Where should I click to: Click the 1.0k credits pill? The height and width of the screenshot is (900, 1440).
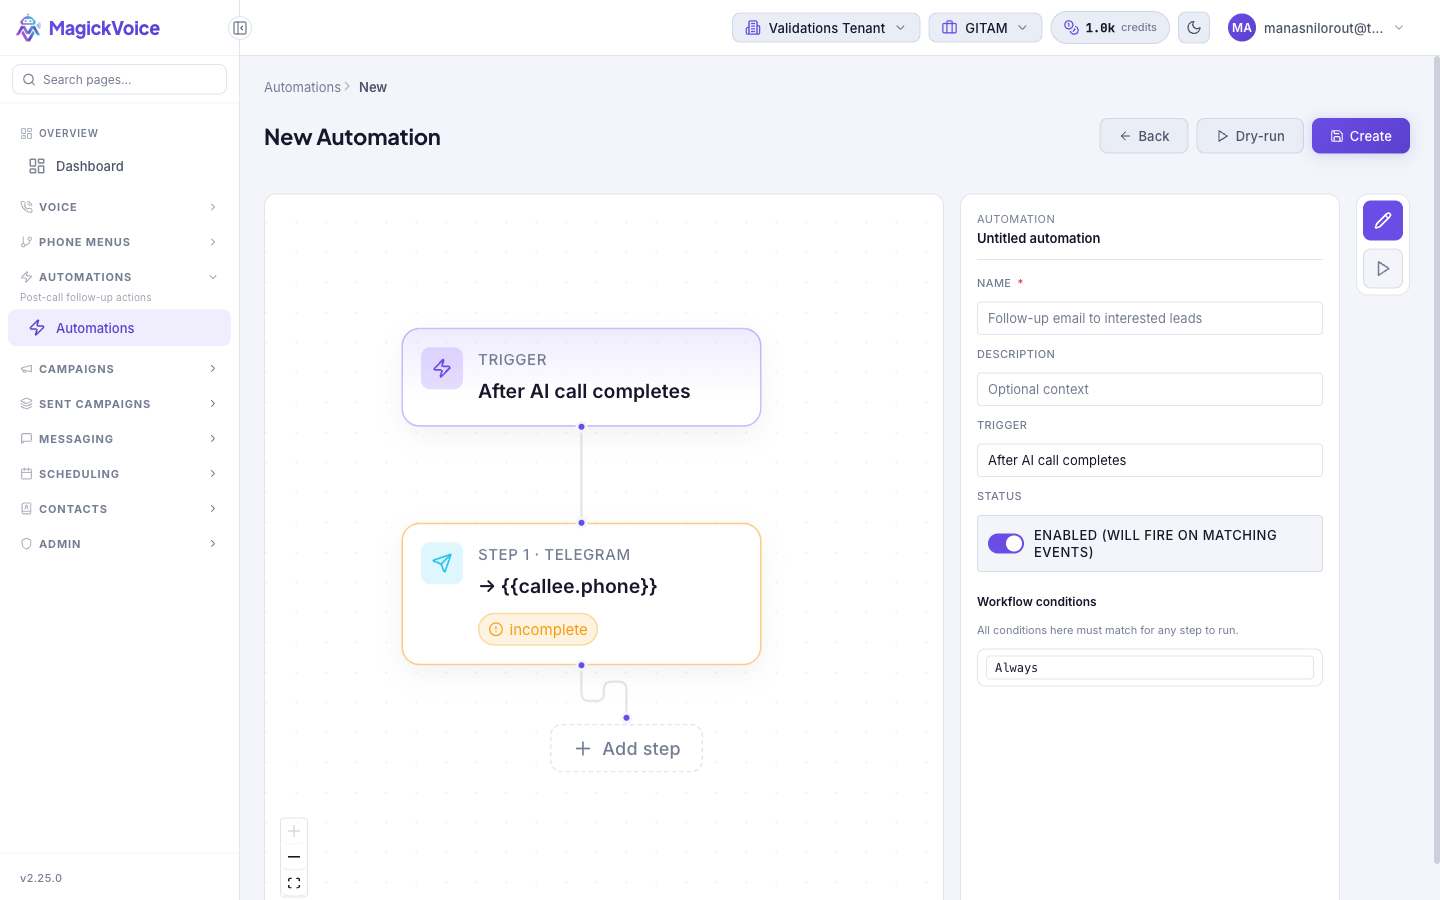tap(1110, 28)
